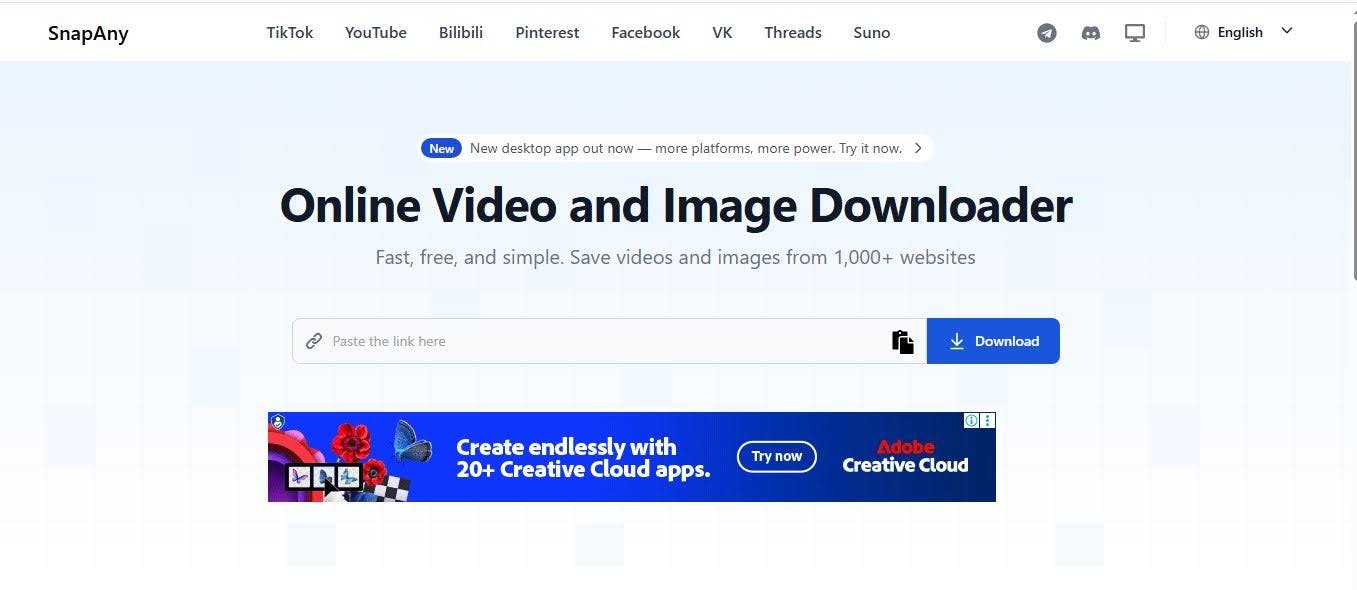The height and width of the screenshot is (590, 1357).
Task: Click the link chain icon in input
Action: coord(314,341)
